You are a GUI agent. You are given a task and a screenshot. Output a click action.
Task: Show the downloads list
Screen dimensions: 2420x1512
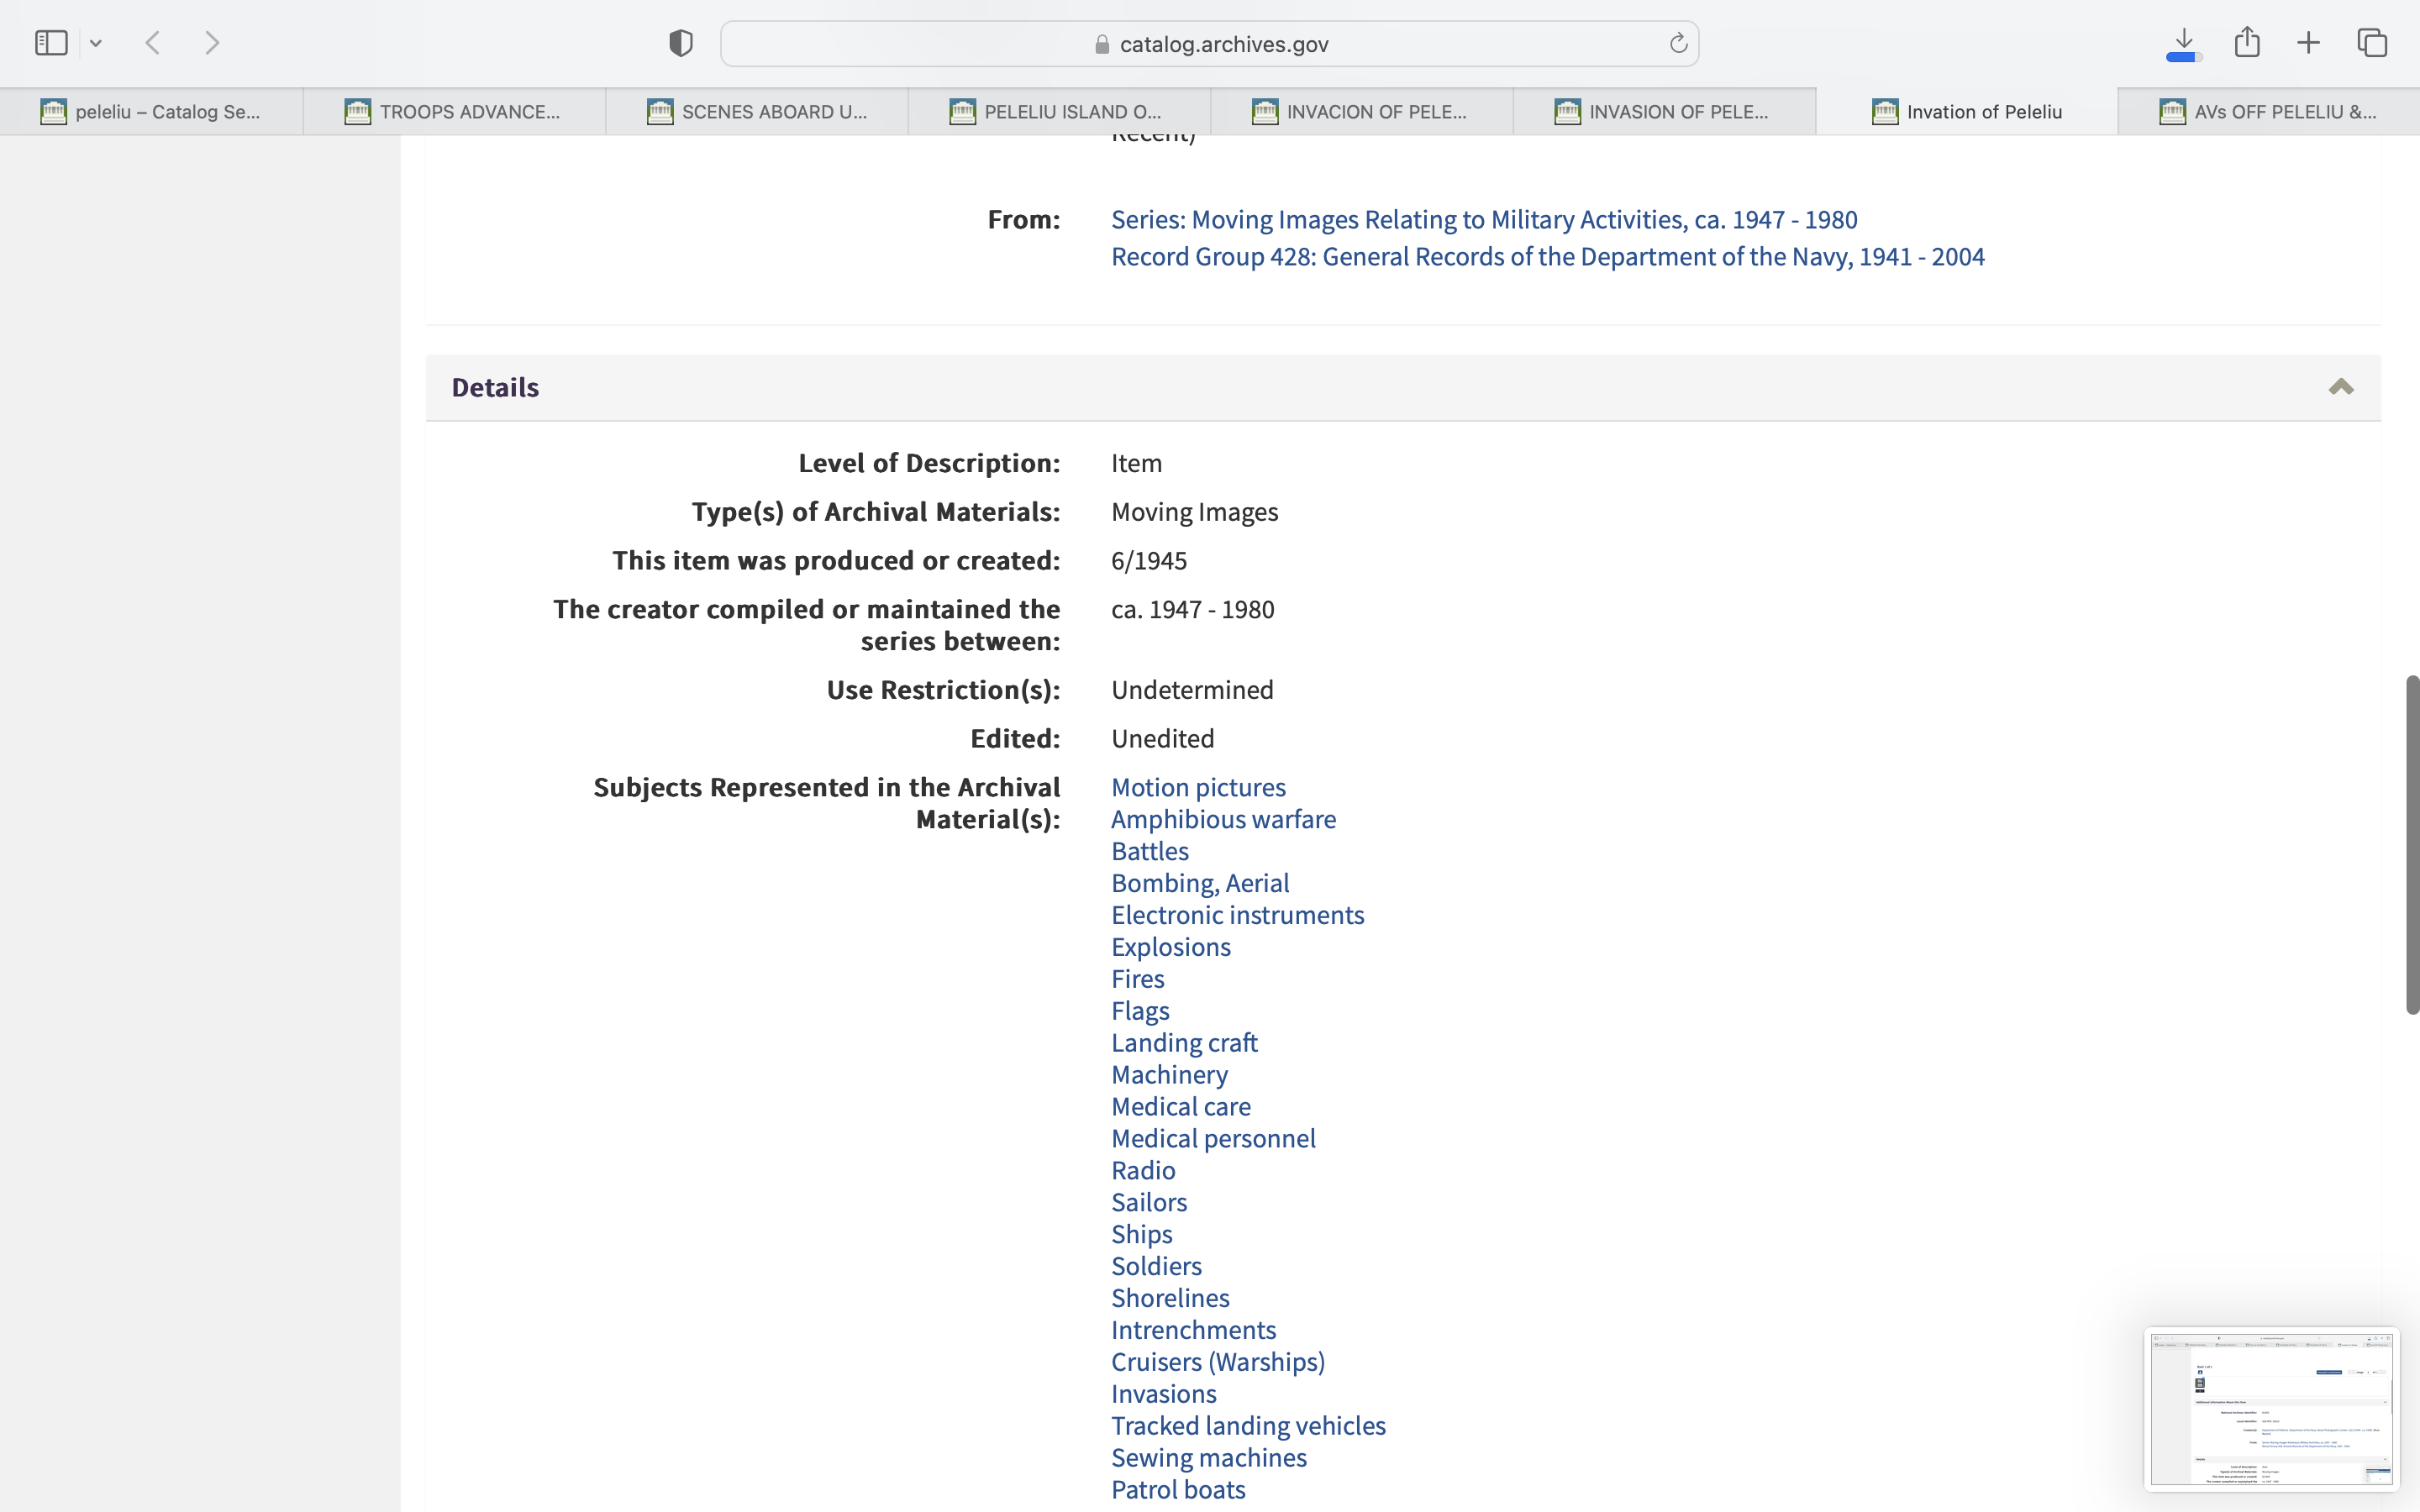pyautogui.click(x=2184, y=43)
